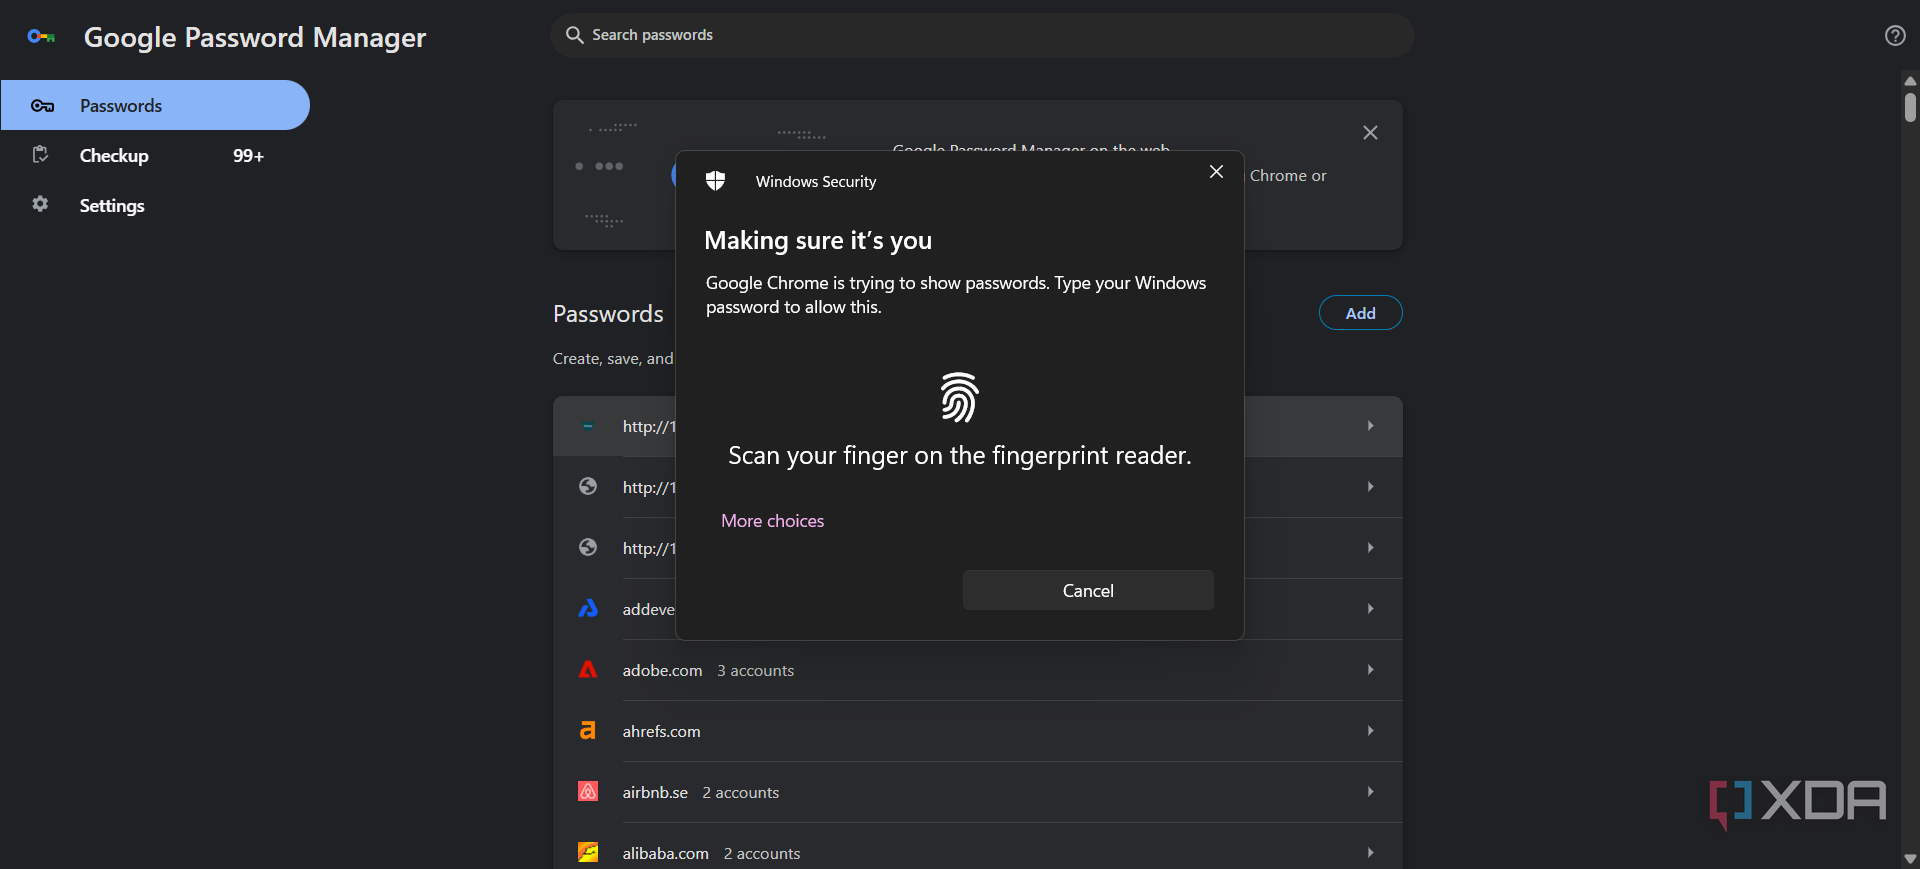The width and height of the screenshot is (1920, 869).
Task: Open the adobe.com password entry
Action: point(978,670)
